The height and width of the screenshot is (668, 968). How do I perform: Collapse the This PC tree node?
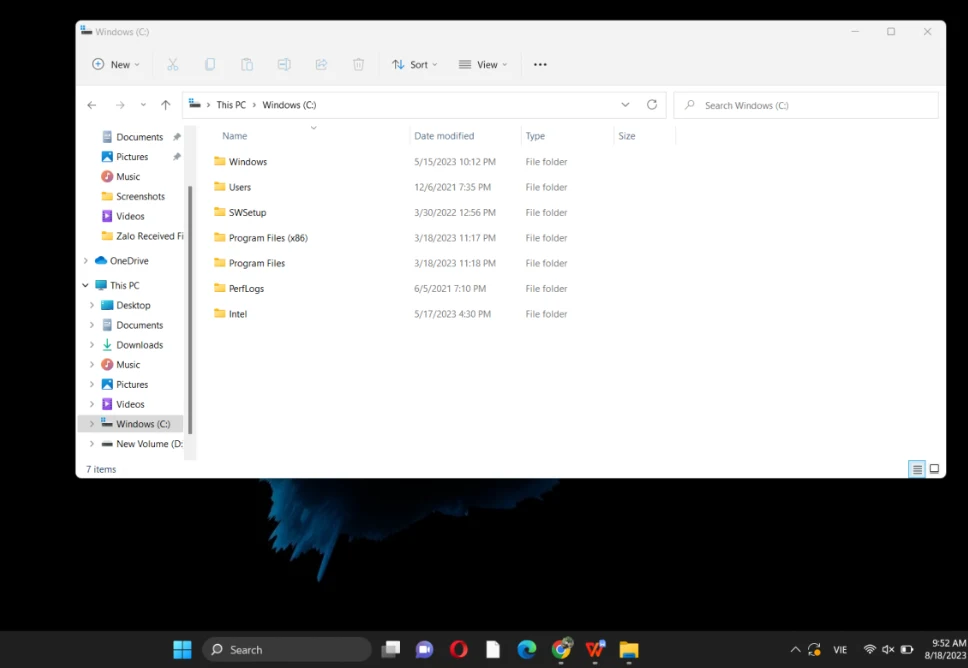tap(85, 285)
